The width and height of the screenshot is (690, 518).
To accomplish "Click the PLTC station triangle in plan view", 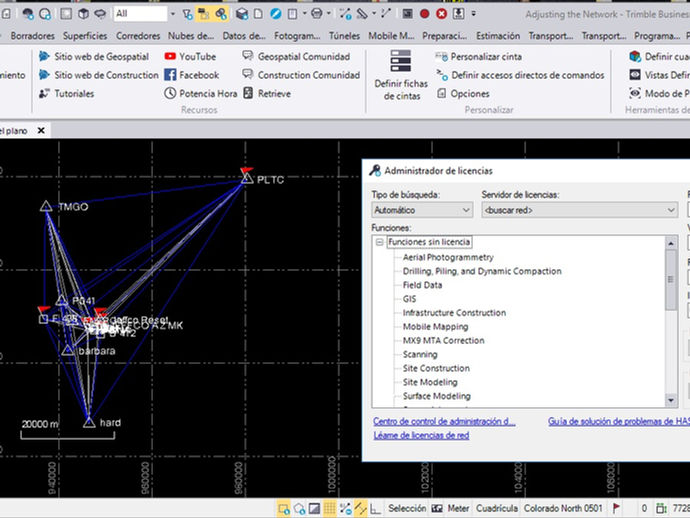I will [x=247, y=178].
